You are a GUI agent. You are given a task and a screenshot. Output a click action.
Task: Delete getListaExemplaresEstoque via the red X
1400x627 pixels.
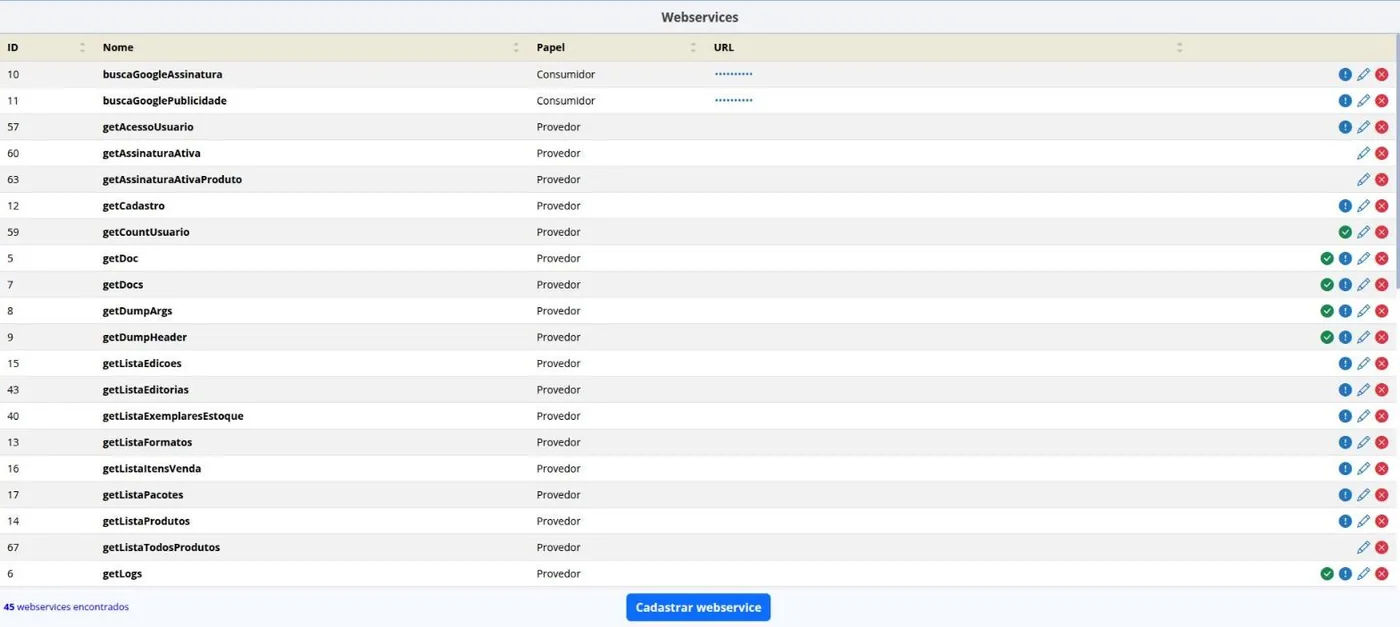coord(1382,416)
